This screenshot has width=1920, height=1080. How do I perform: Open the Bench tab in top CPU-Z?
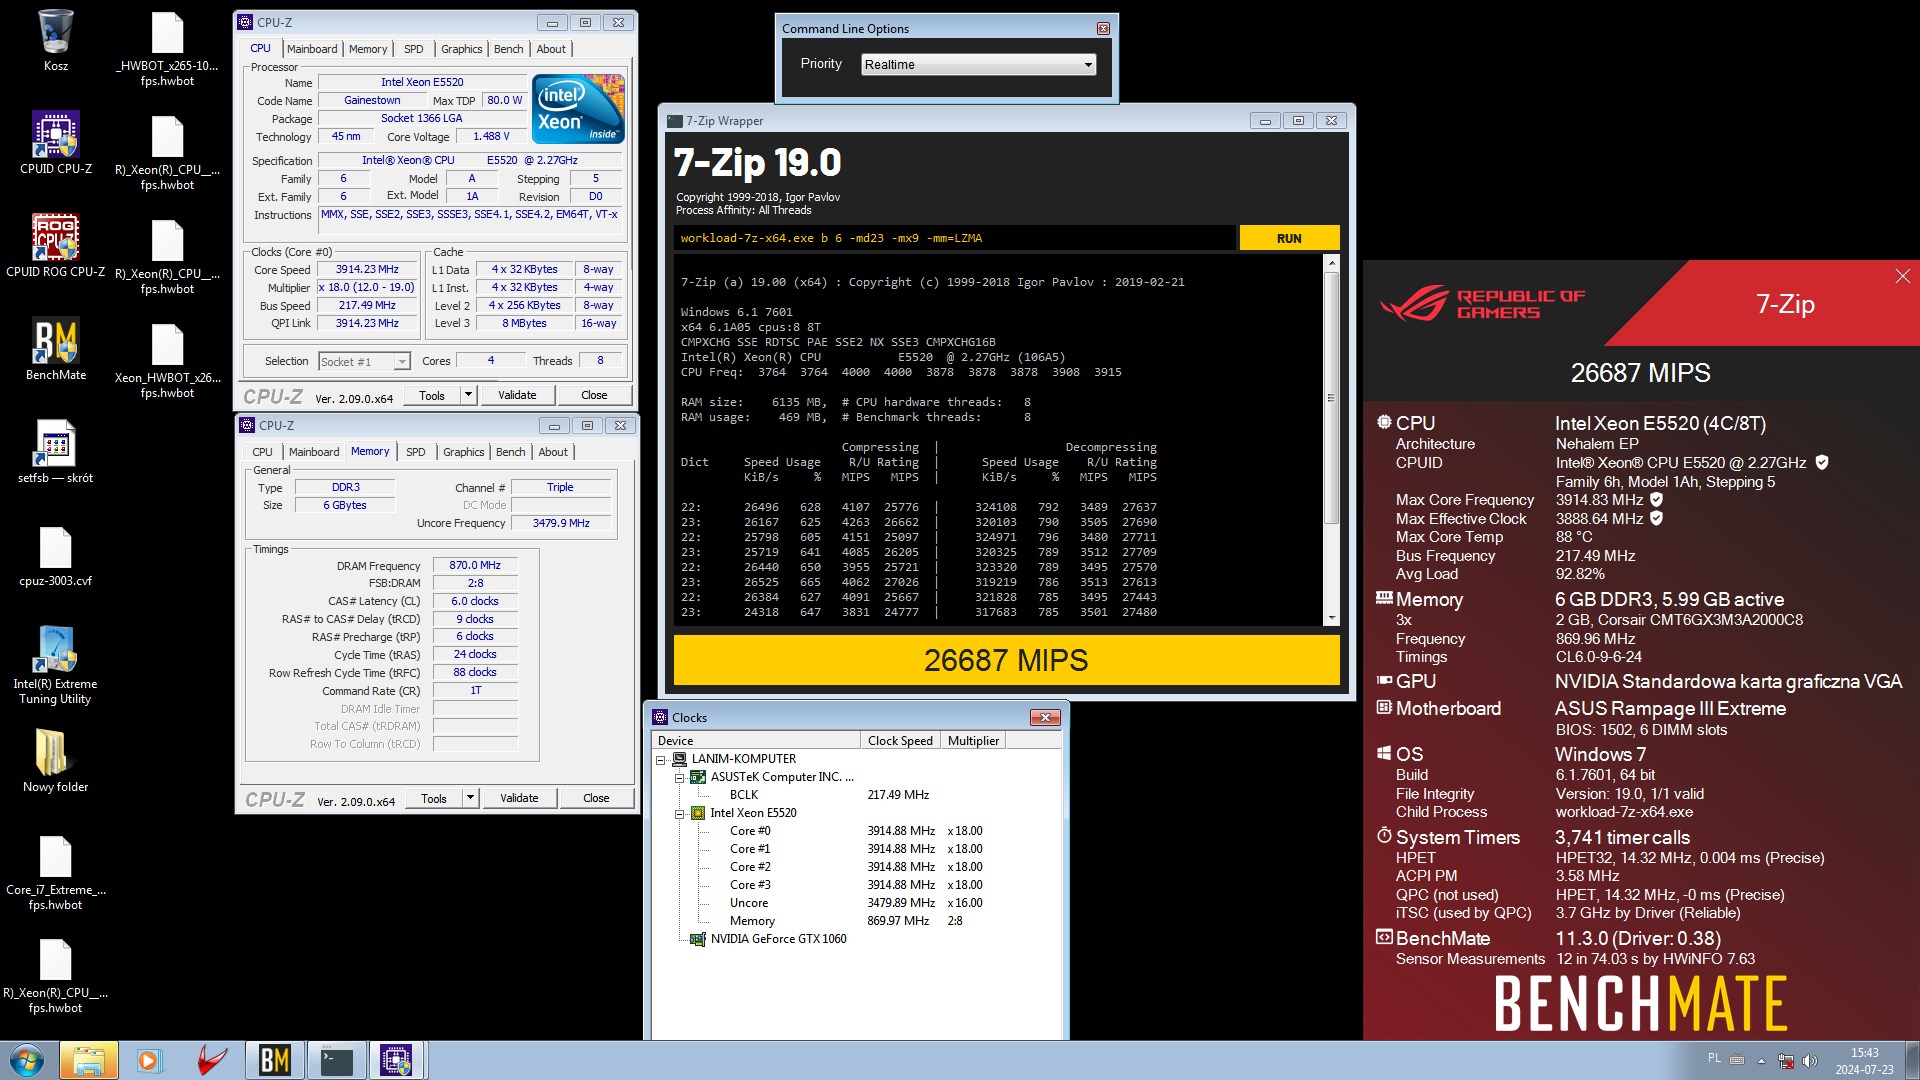[x=508, y=49]
